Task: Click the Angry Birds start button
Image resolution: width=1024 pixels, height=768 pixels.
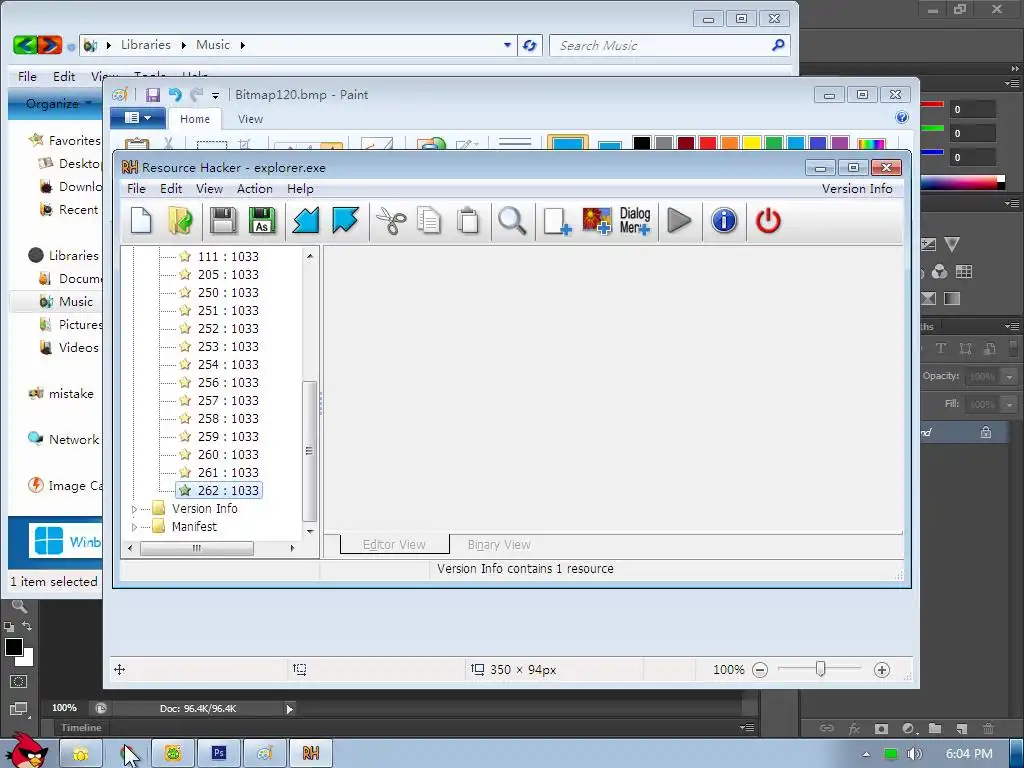Action: pyautogui.click(x=26, y=752)
